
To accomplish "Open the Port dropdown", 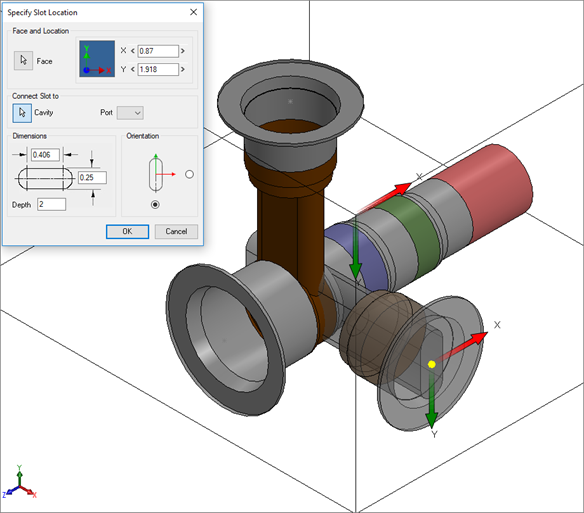I will [x=130, y=113].
